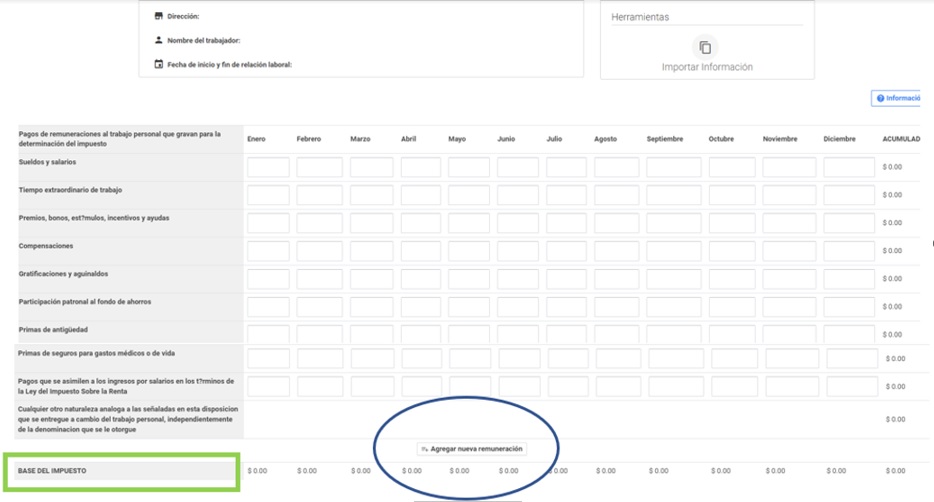Click the calendar icon beside Fecha de inicio

(x=158, y=65)
